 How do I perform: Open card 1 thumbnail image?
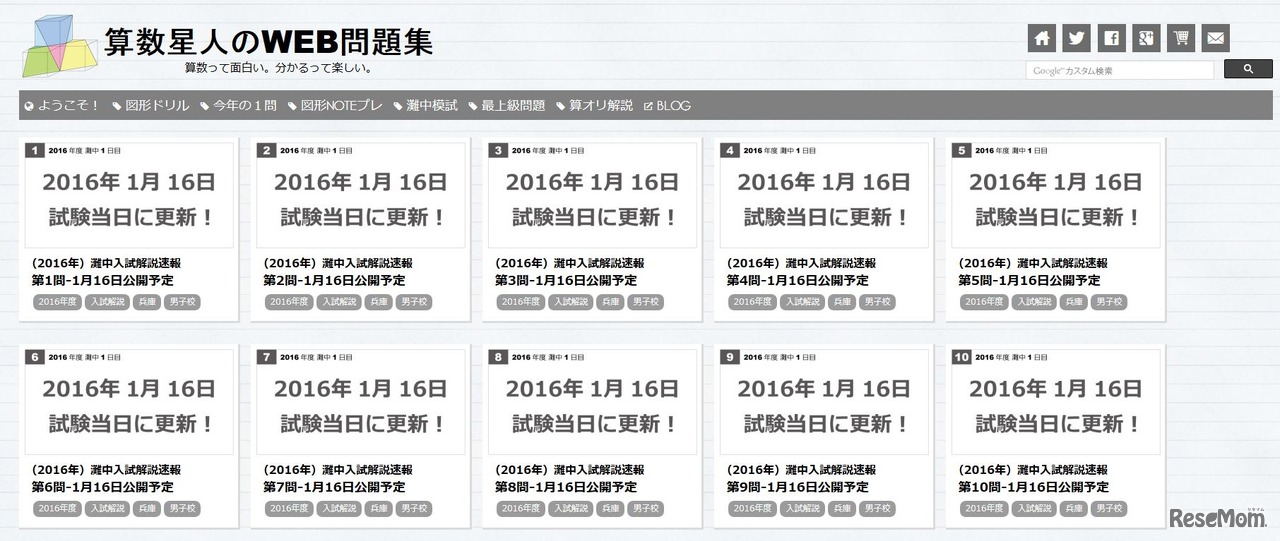tap(129, 195)
